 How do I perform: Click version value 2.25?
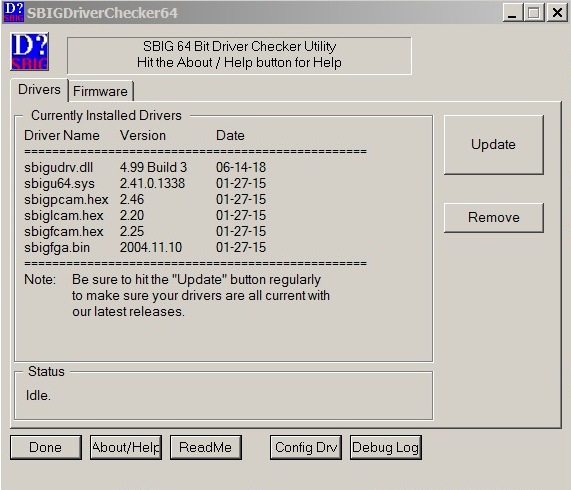132,232
